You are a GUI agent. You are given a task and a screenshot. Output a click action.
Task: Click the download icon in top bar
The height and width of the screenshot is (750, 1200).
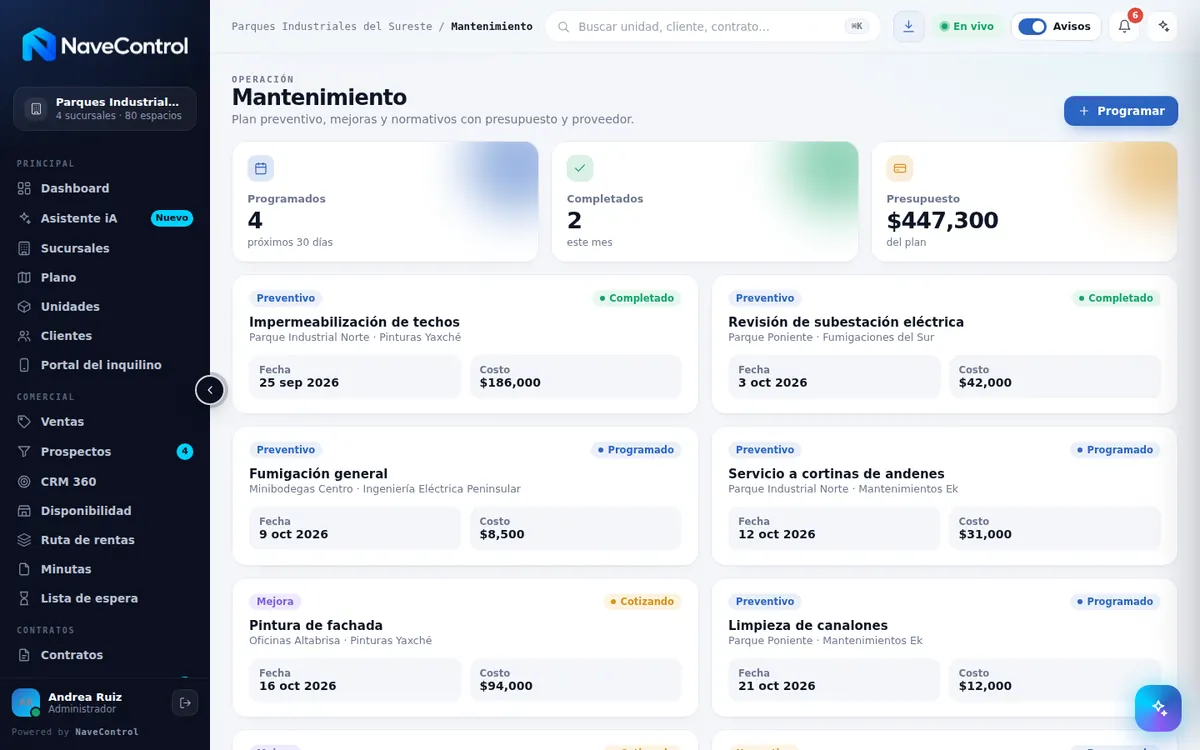click(908, 26)
